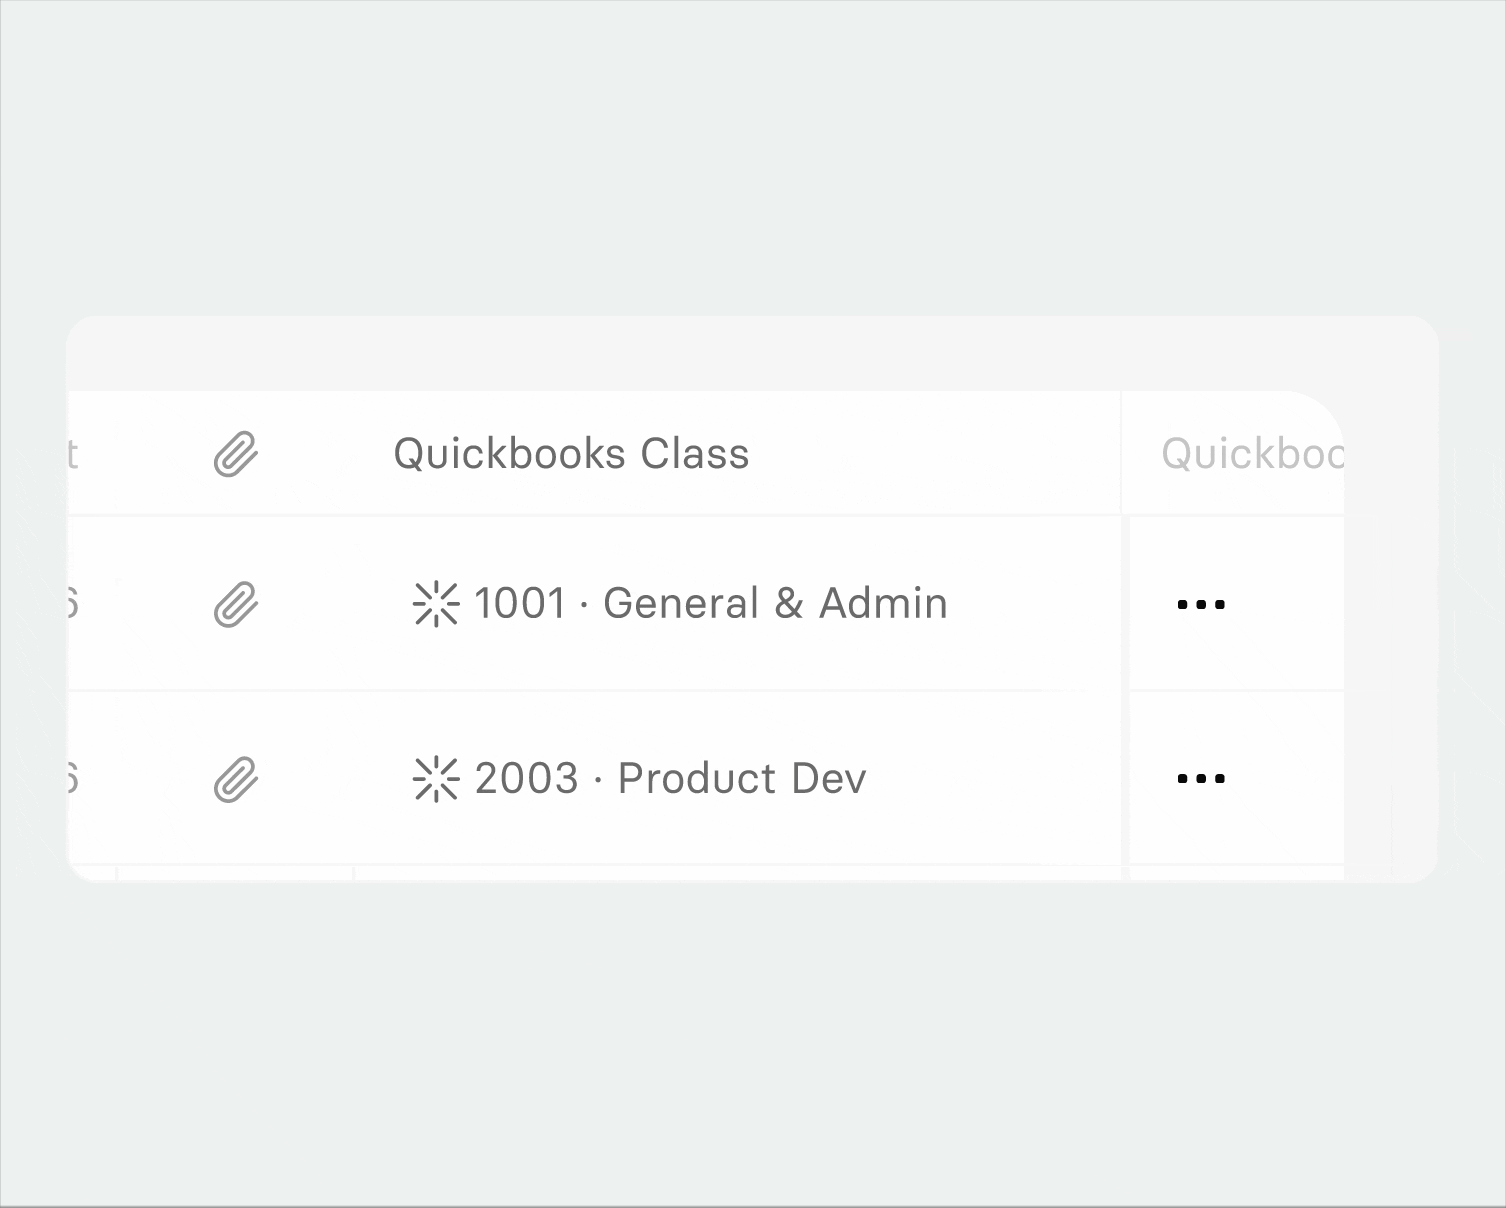Click the cut-off column header at left edge
Viewport: 1506px width, 1208px height.
click(x=72, y=454)
